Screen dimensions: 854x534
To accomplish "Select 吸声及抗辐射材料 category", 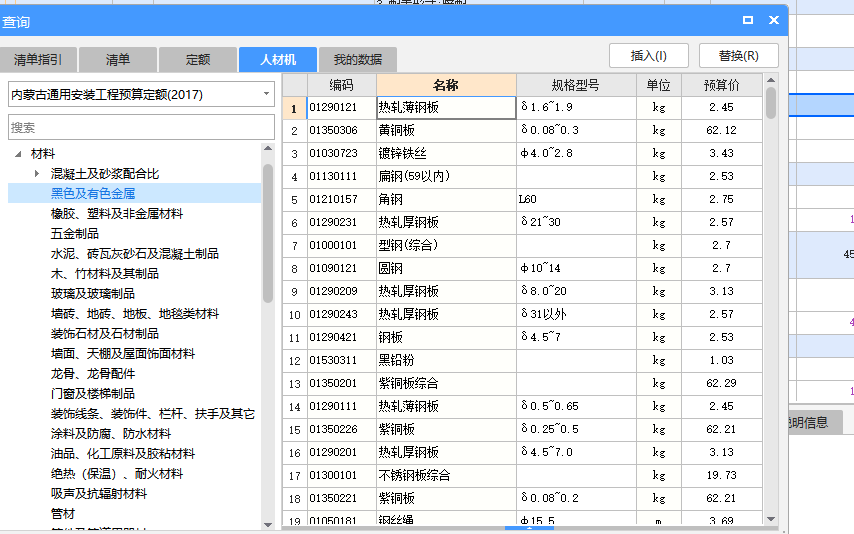I will click(x=99, y=494).
